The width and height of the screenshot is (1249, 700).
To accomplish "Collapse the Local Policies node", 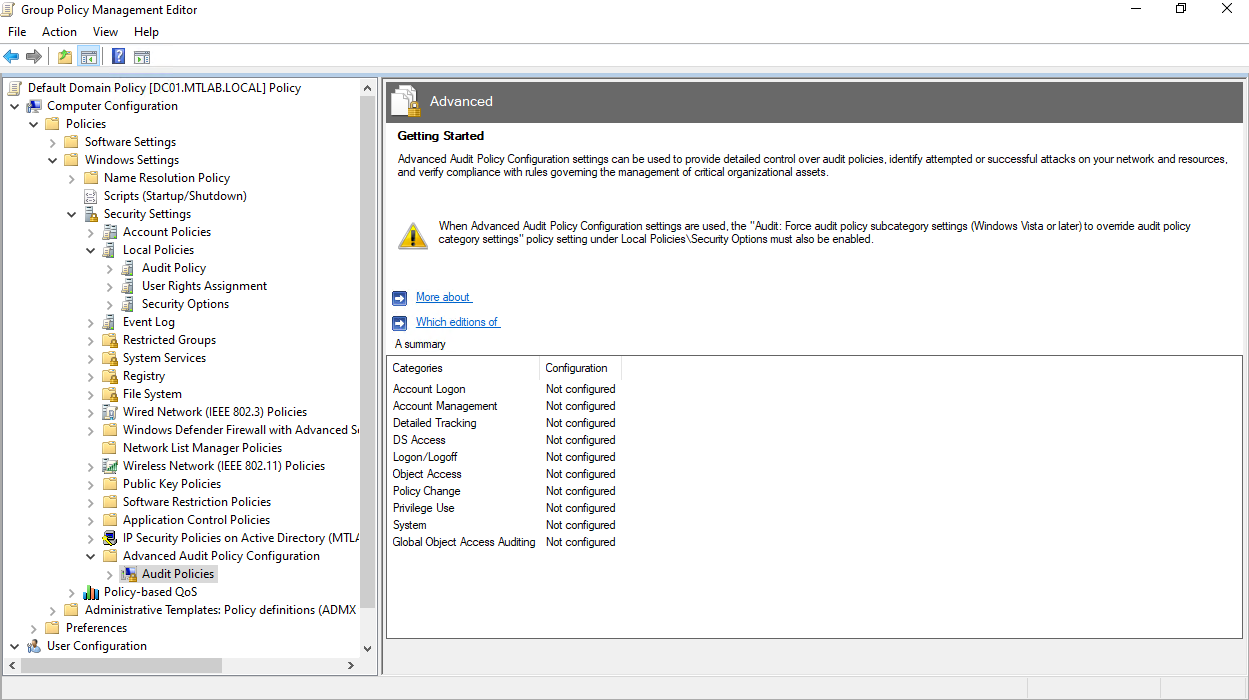I will point(90,250).
